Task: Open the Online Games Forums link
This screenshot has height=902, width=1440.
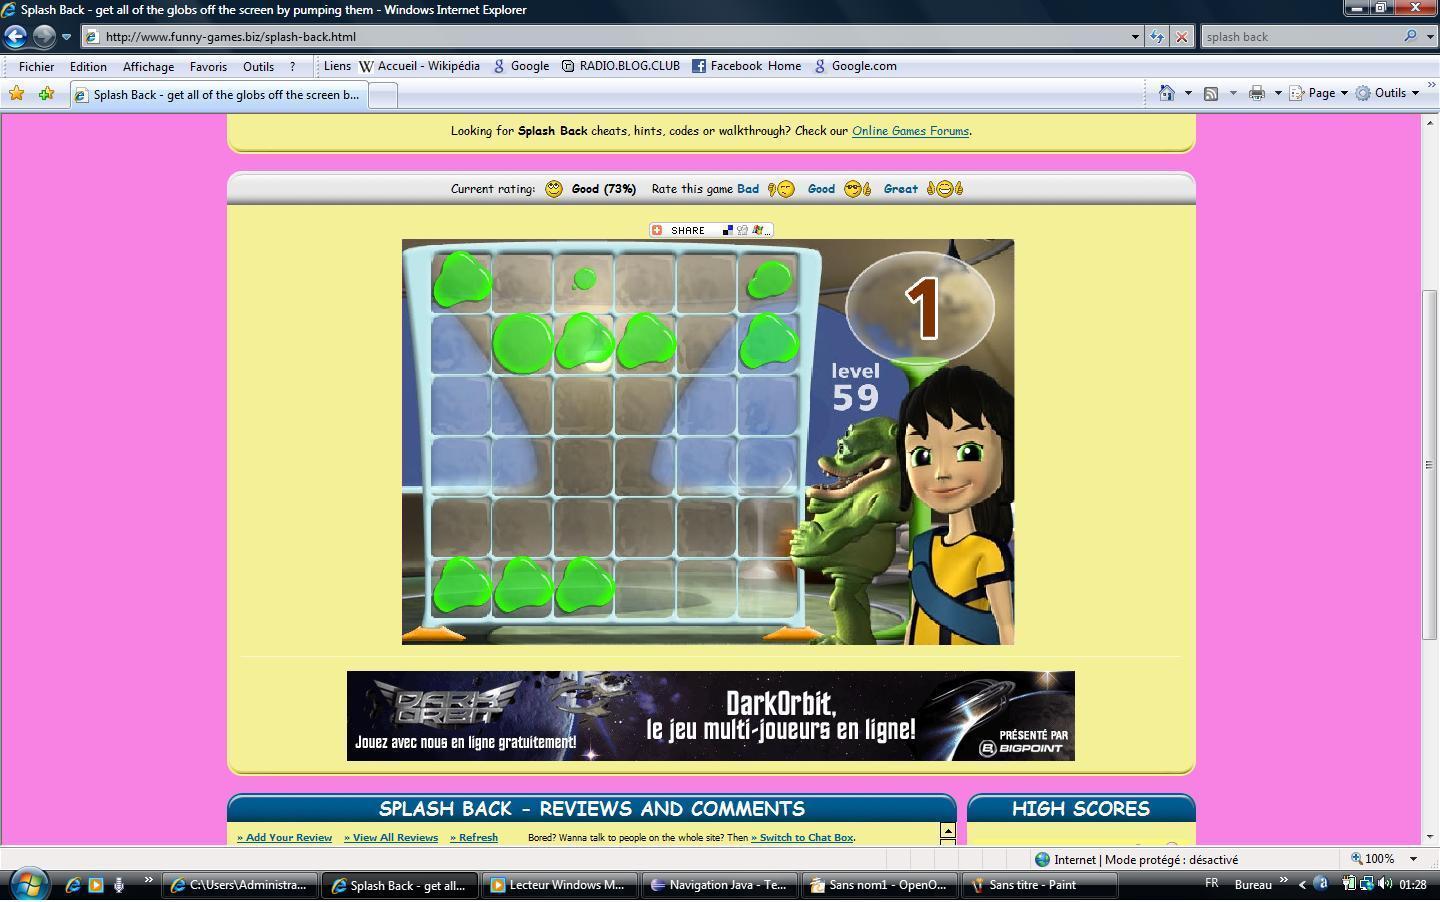Action: (910, 131)
